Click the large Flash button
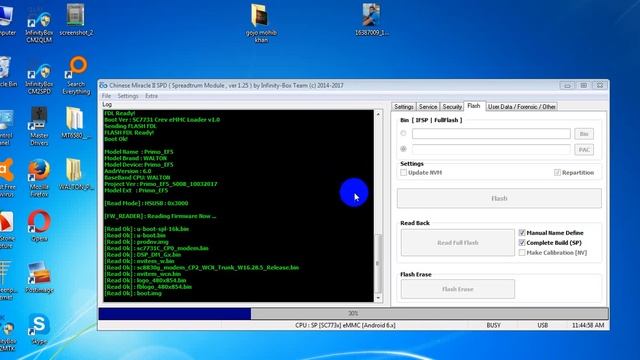The width and height of the screenshot is (640, 360). pos(499,198)
